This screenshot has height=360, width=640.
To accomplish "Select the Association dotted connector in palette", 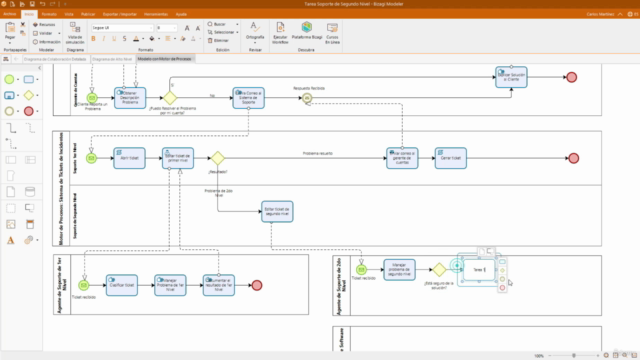I will pyautogui.click(x=30, y=128).
